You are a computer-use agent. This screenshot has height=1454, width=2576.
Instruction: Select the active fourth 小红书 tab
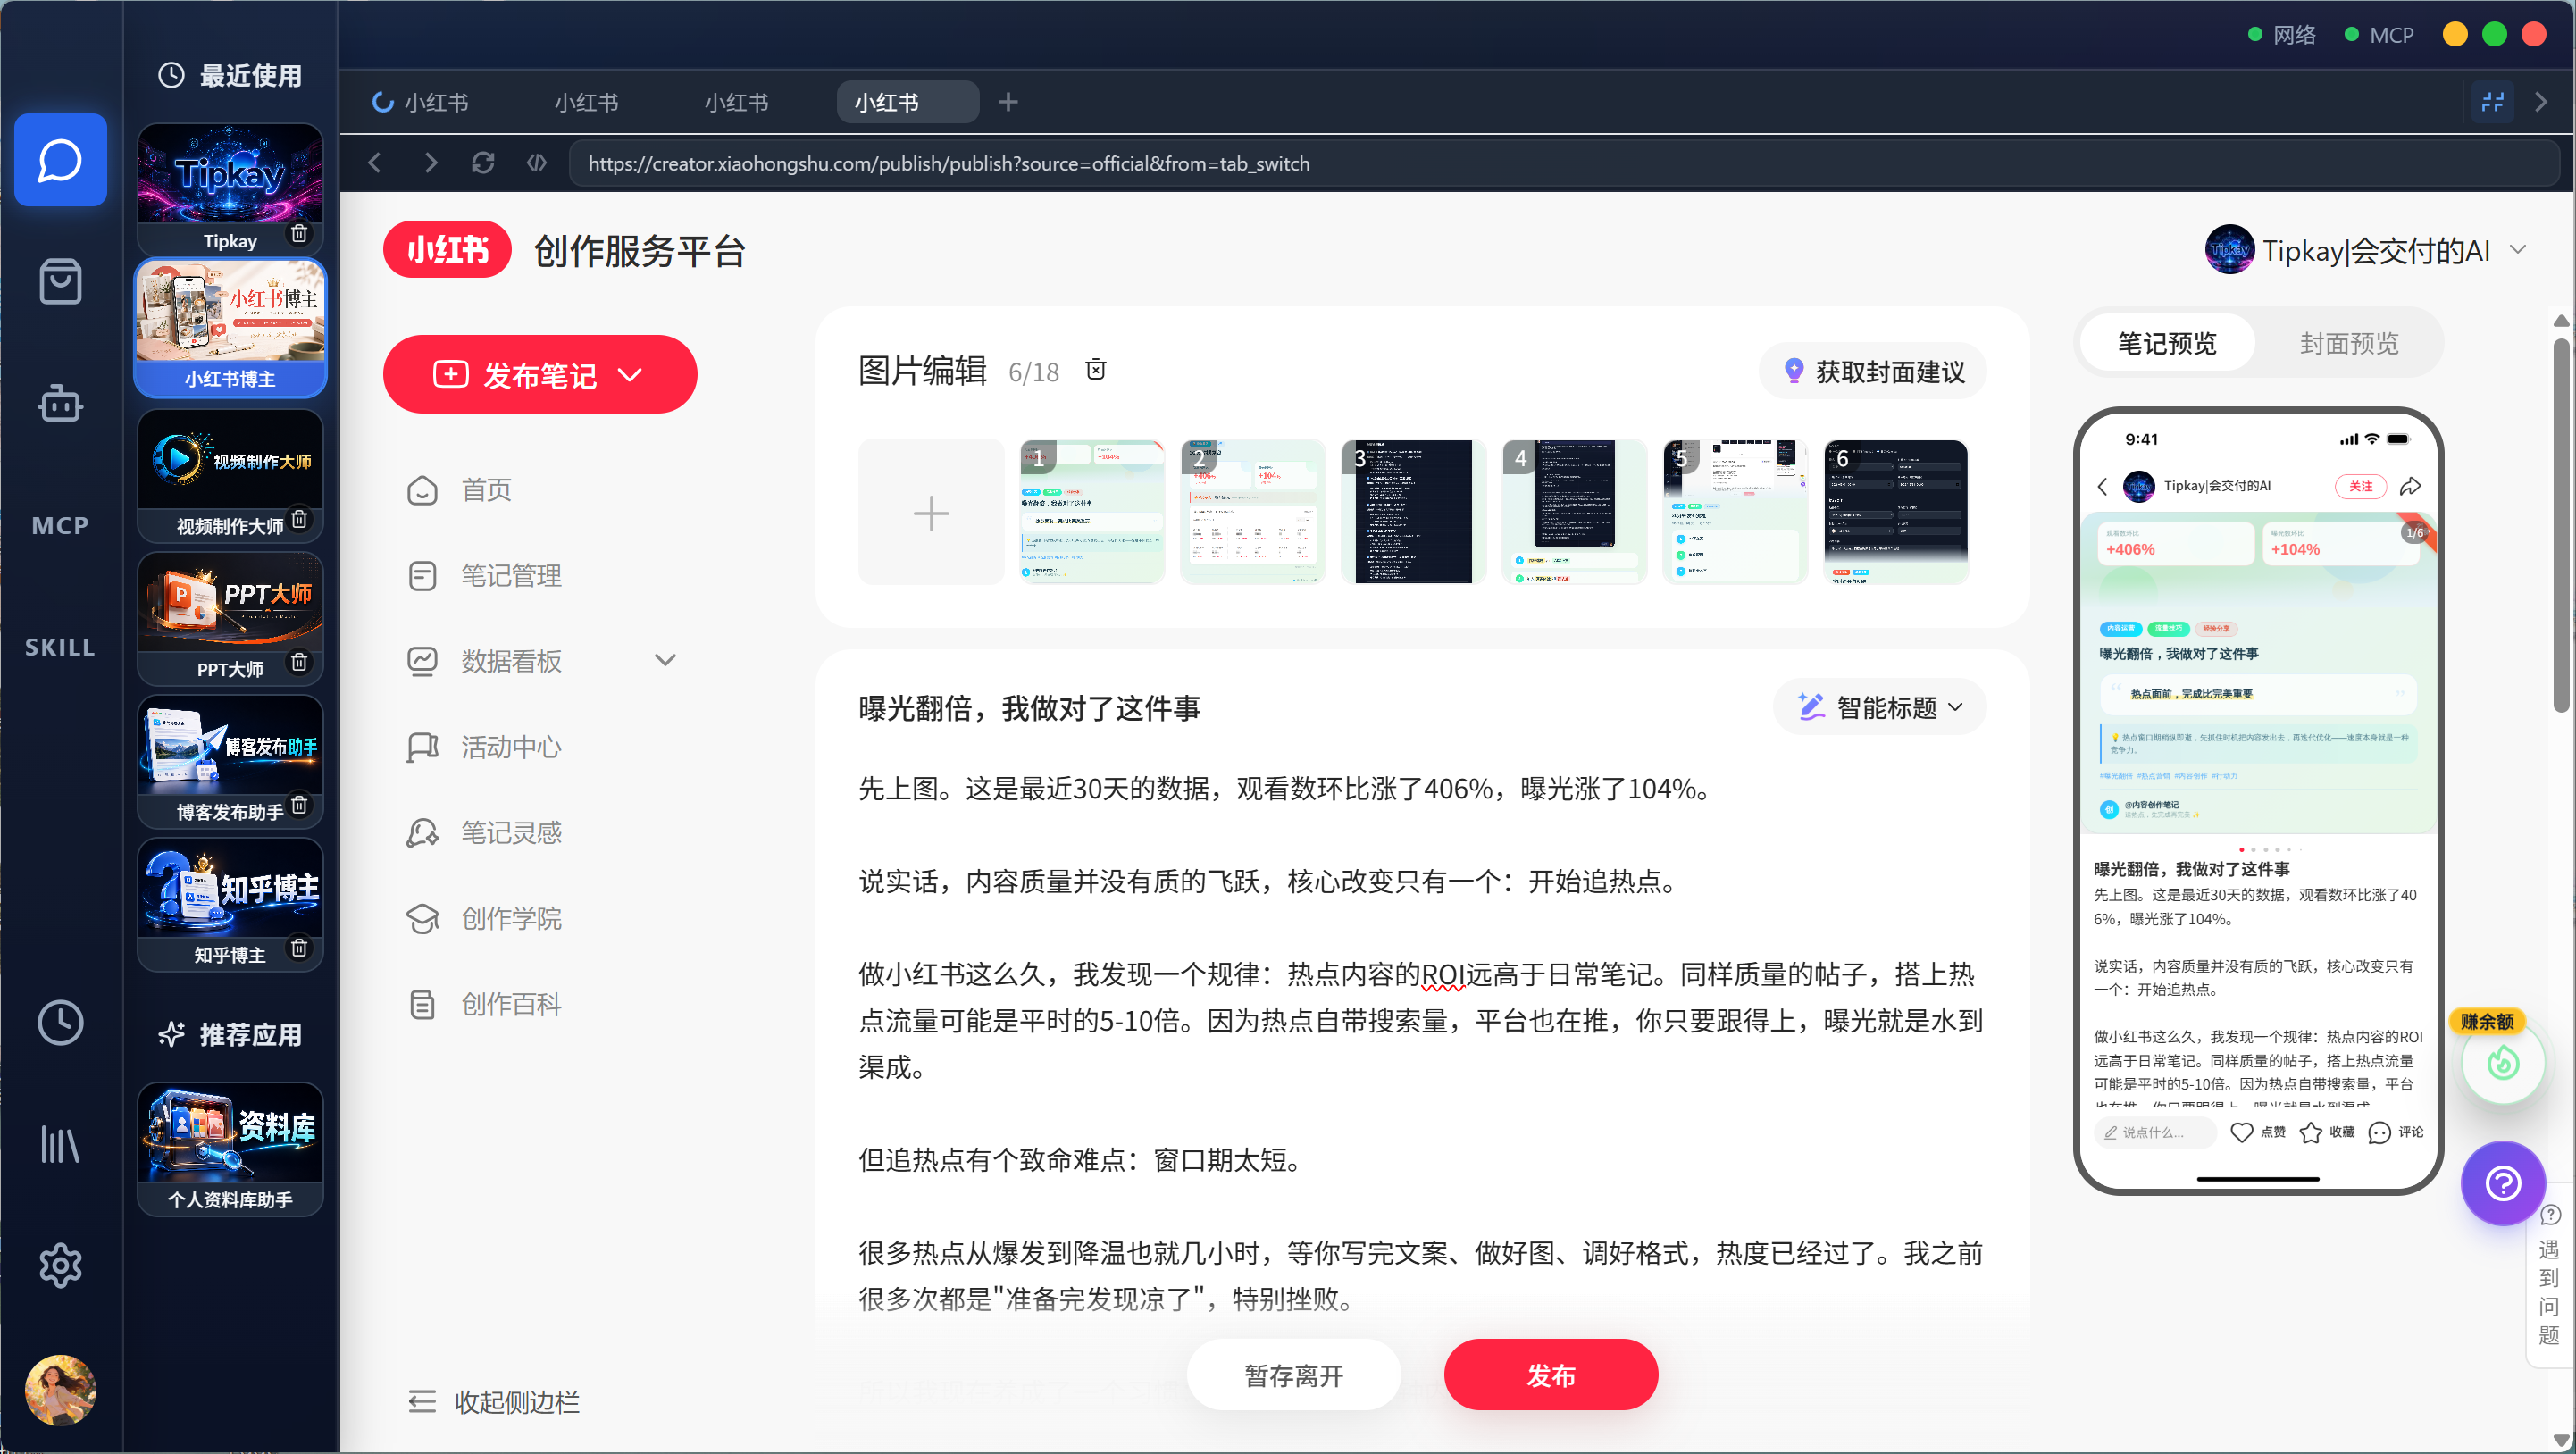[907, 102]
